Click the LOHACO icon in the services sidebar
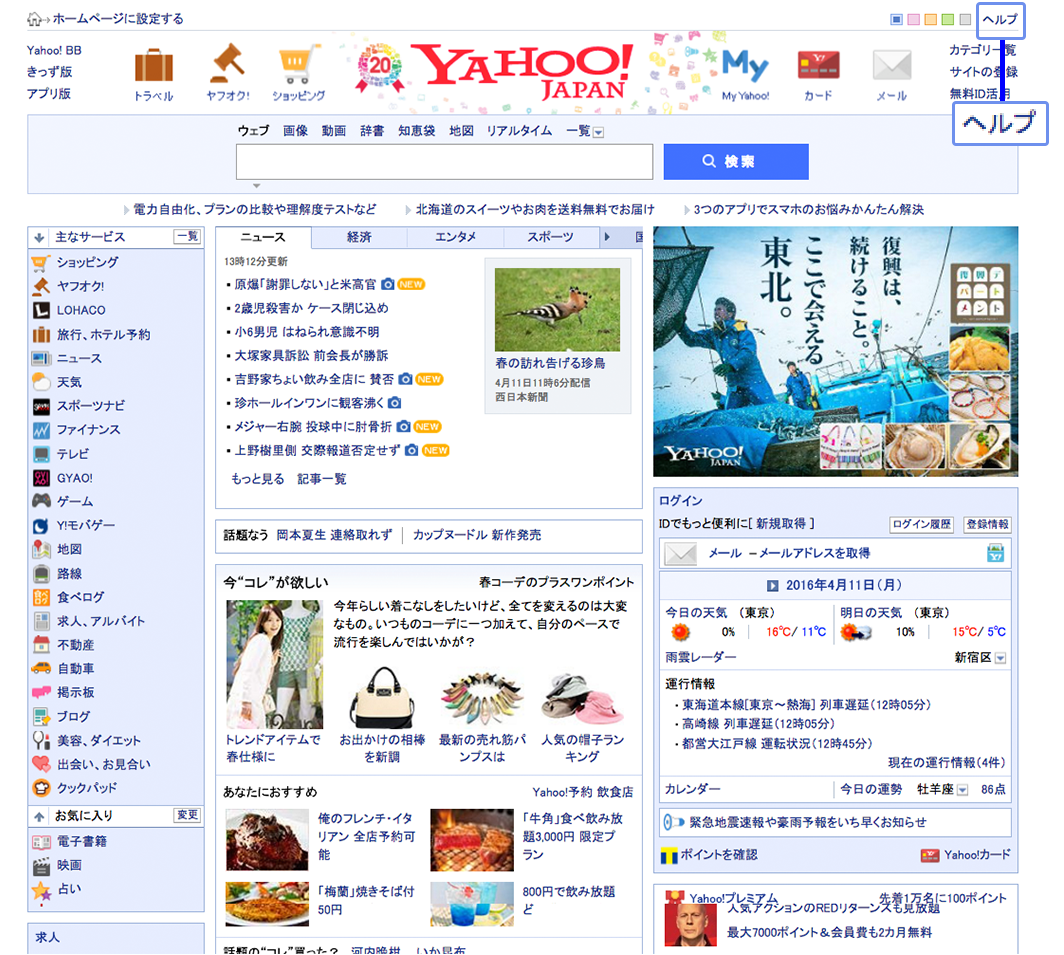The width and height of the screenshot is (1064, 955). click(41, 310)
